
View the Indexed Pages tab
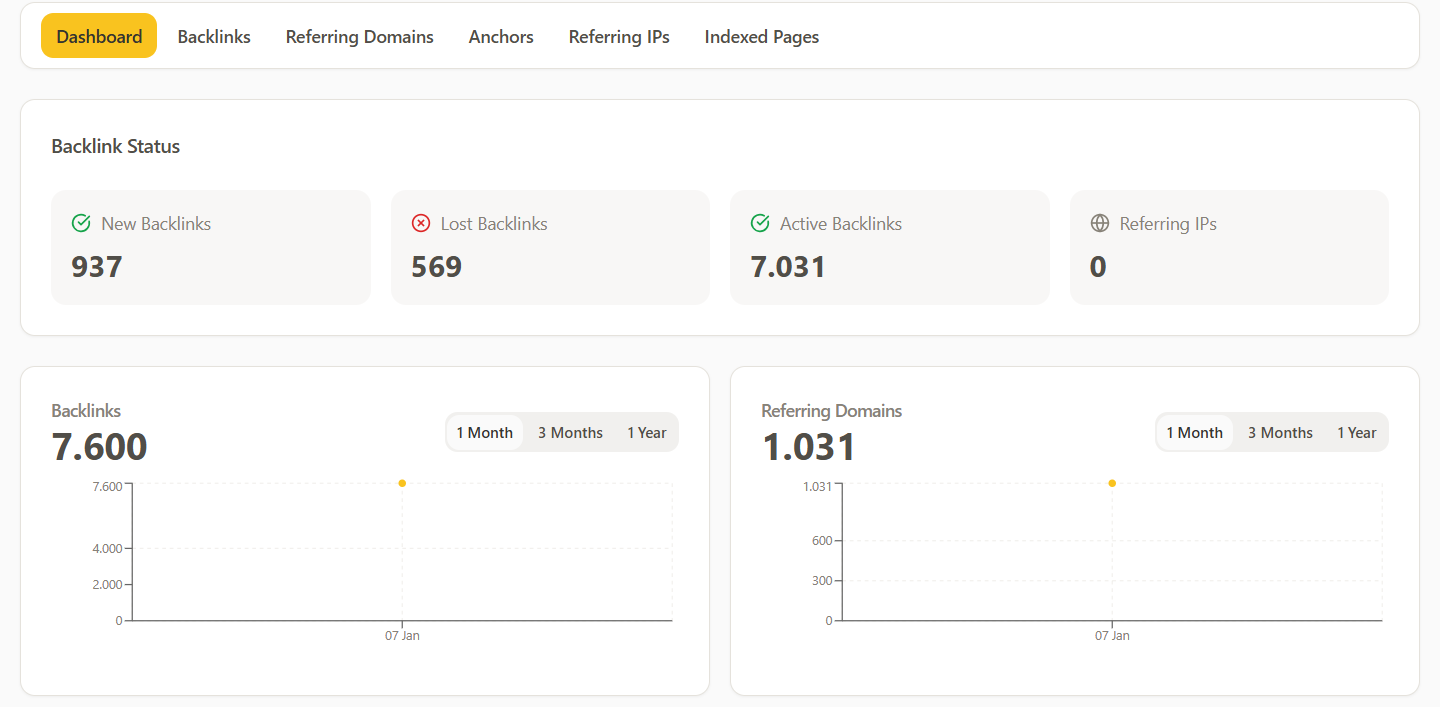761,36
